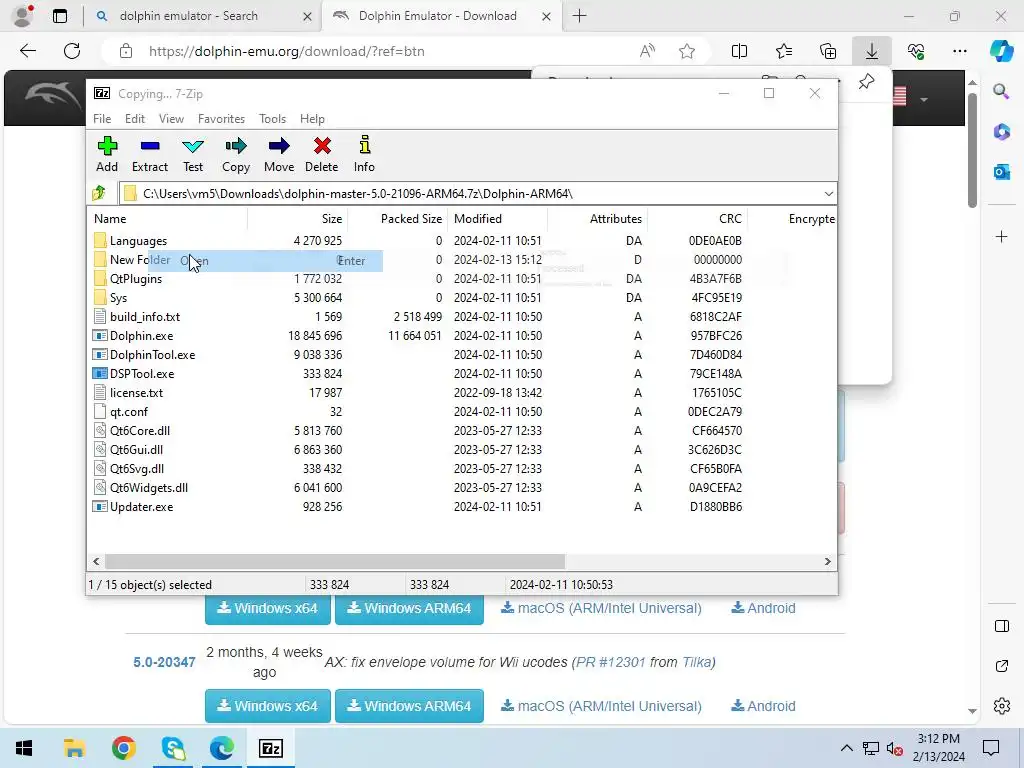Click the Add toolbar icon in 7-Zip
Viewport: 1024px width, 768px height.
click(107, 154)
